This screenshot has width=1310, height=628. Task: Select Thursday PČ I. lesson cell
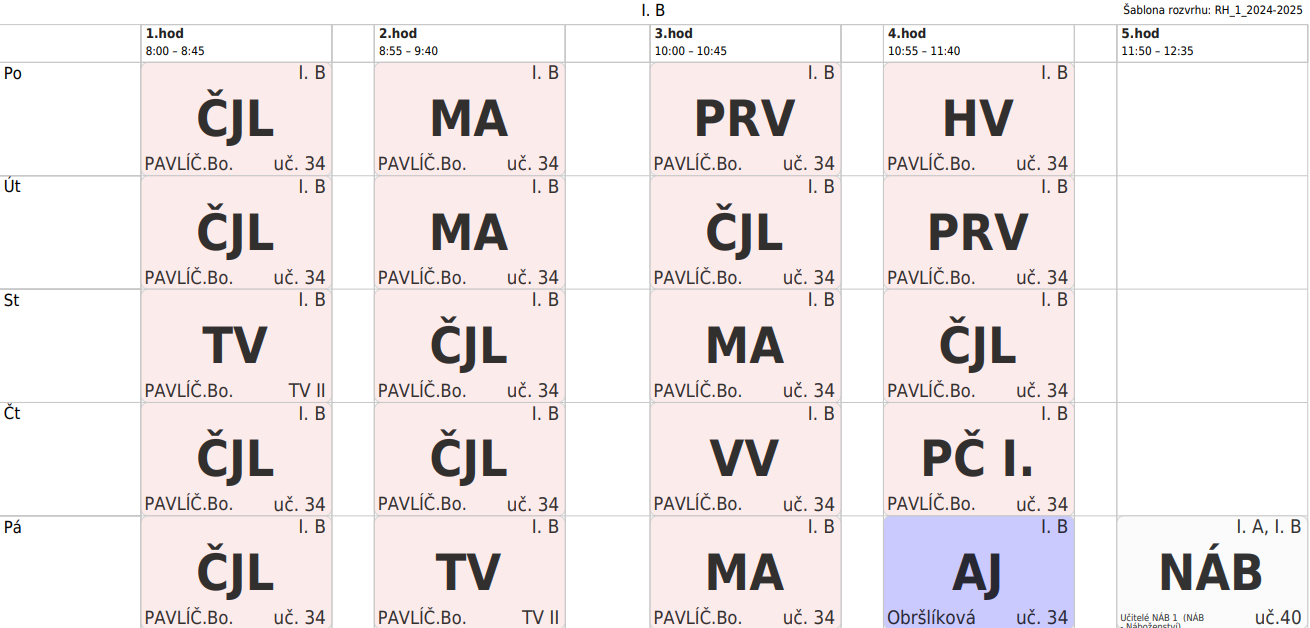(979, 459)
